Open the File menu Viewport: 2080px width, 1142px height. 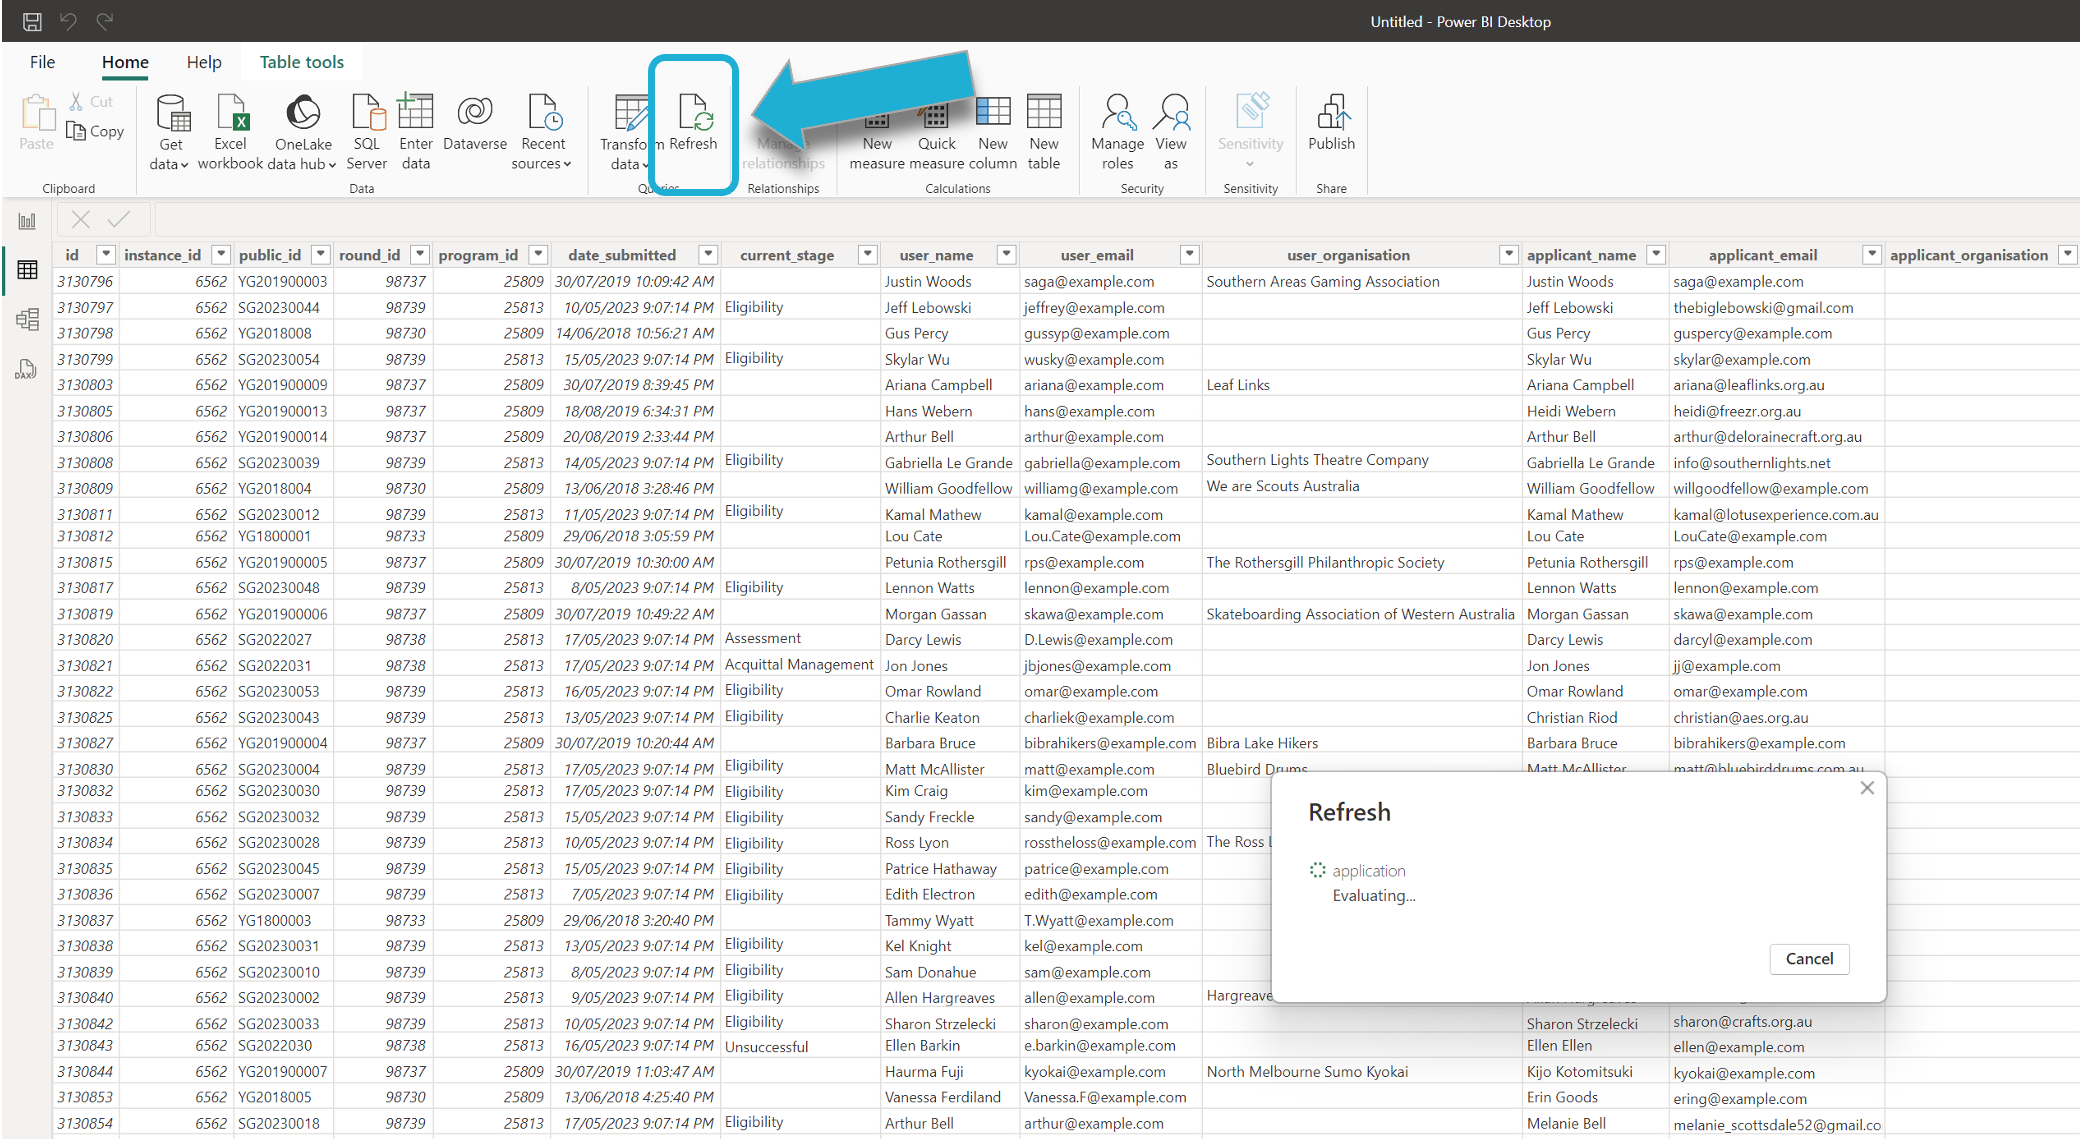42,62
